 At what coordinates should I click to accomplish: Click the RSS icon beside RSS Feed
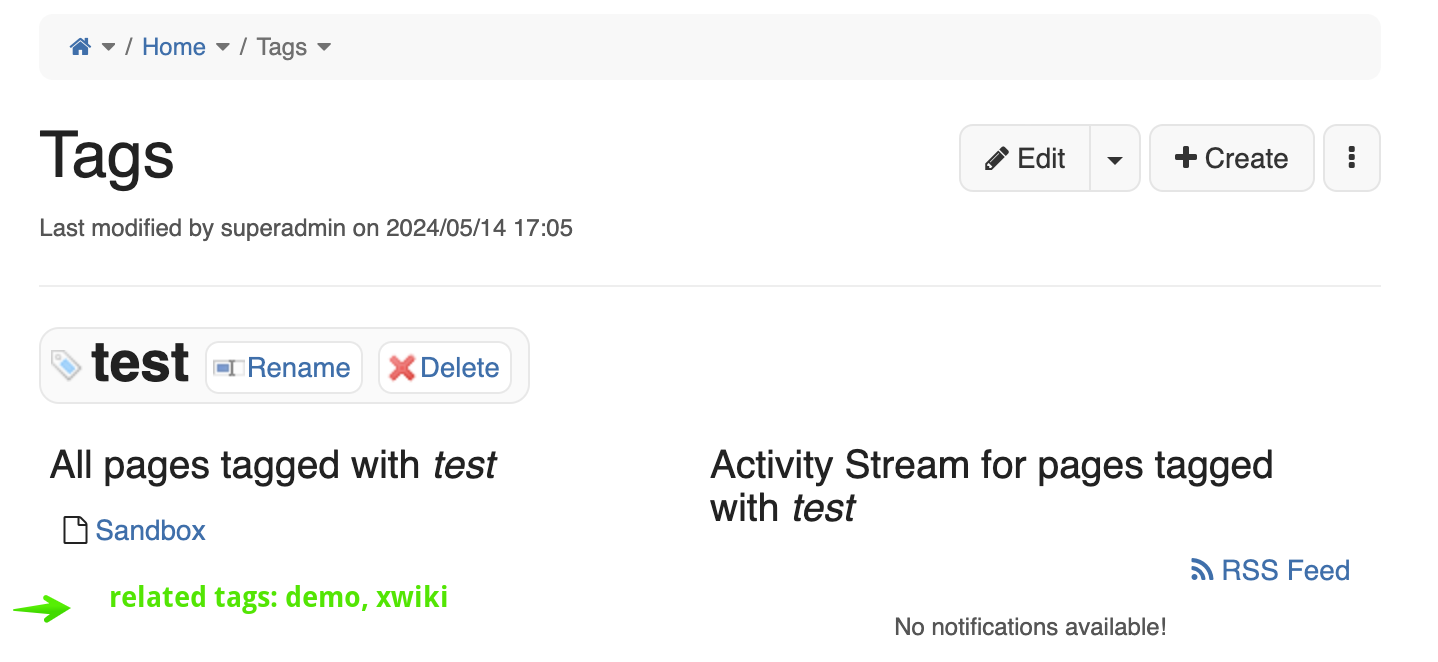click(1202, 570)
